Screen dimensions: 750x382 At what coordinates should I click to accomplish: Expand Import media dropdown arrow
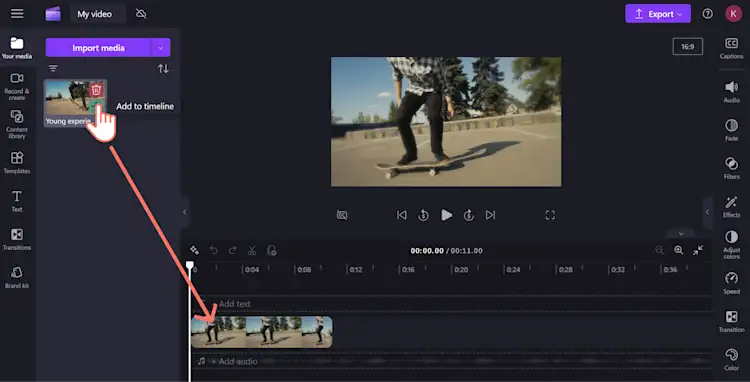pyautogui.click(x=161, y=48)
